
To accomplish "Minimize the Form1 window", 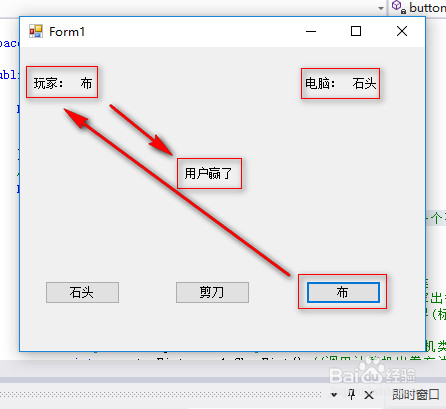I will click(311, 31).
